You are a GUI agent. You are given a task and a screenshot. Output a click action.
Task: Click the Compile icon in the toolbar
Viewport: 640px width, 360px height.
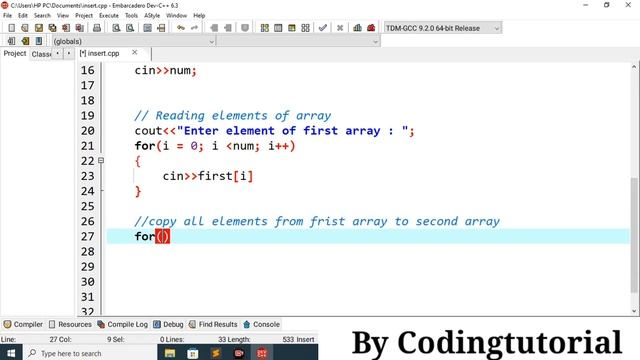pos(264,28)
